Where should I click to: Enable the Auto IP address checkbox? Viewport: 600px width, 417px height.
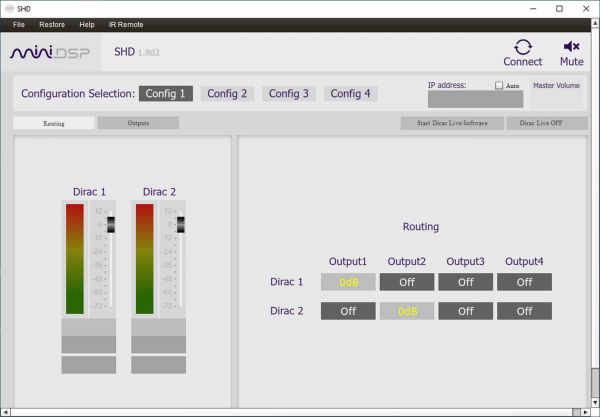[x=500, y=86]
